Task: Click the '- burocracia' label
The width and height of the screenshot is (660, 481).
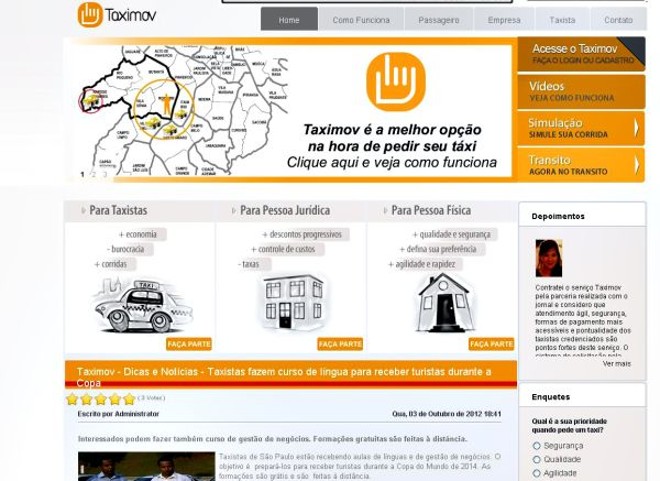Action: [128, 249]
